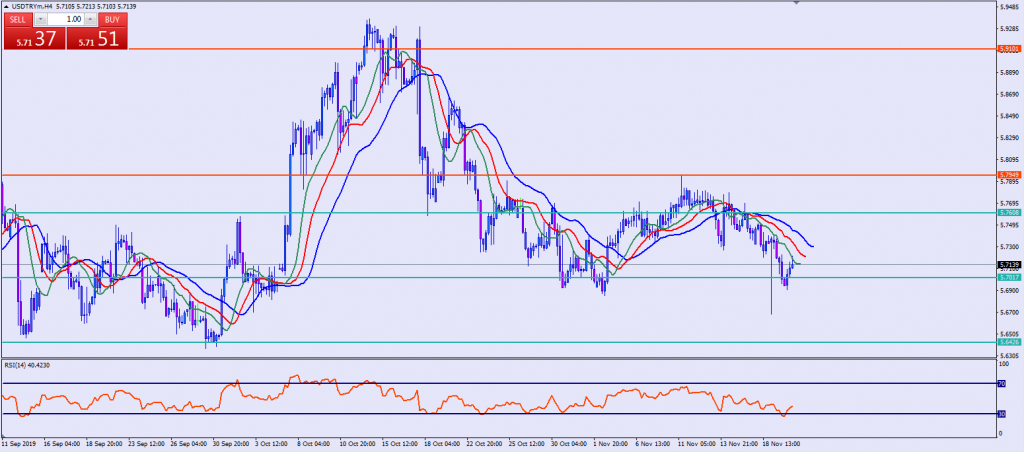Decrease lot volume with the down arrow

pyautogui.click(x=40, y=19)
